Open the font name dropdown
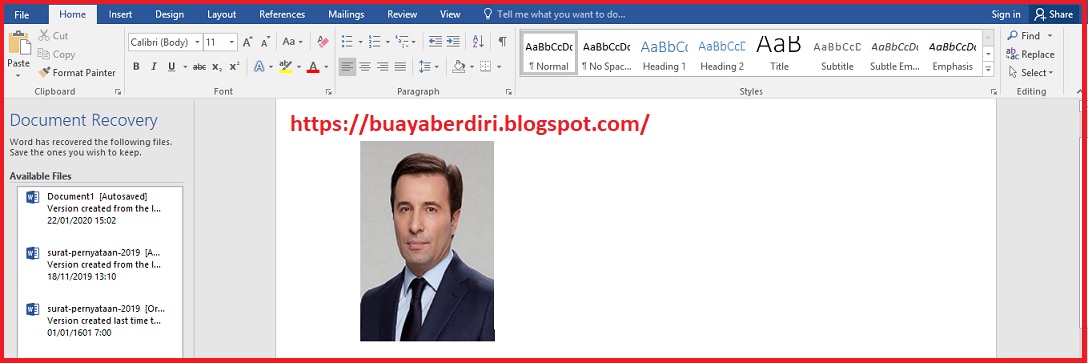 point(197,42)
